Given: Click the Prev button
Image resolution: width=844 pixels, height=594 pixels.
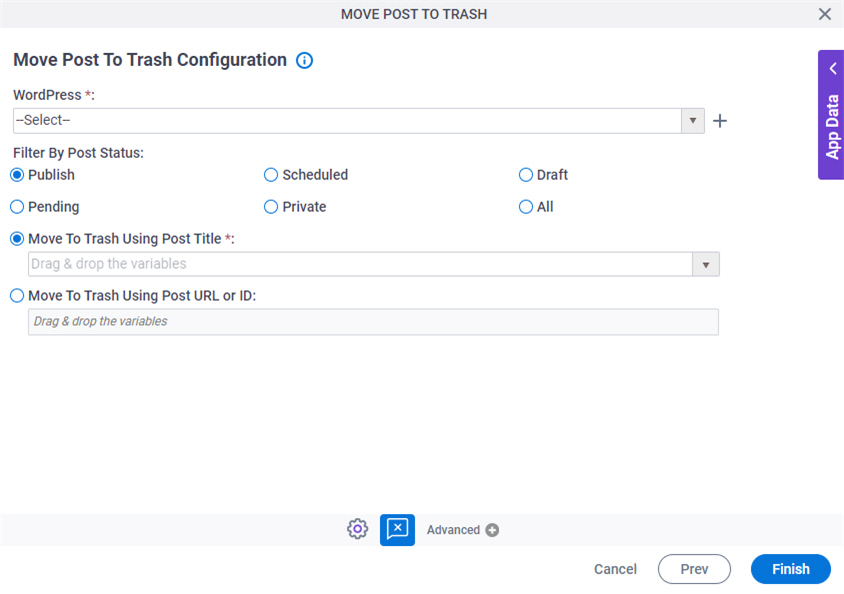Looking at the screenshot, I should coord(694,569).
